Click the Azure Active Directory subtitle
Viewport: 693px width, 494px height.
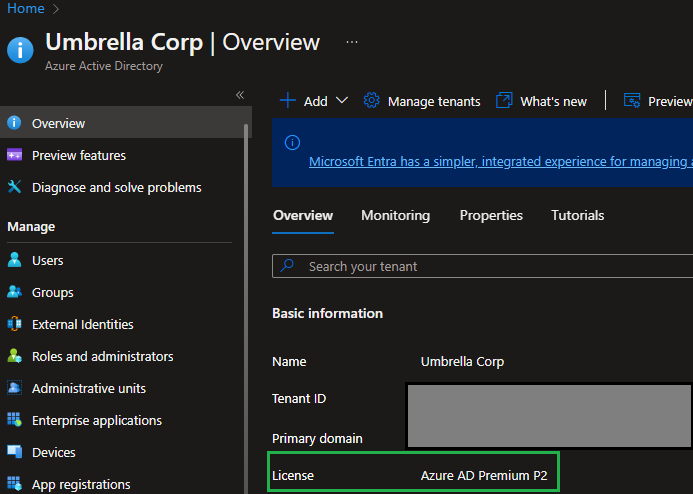pyautogui.click(x=104, y=66)
